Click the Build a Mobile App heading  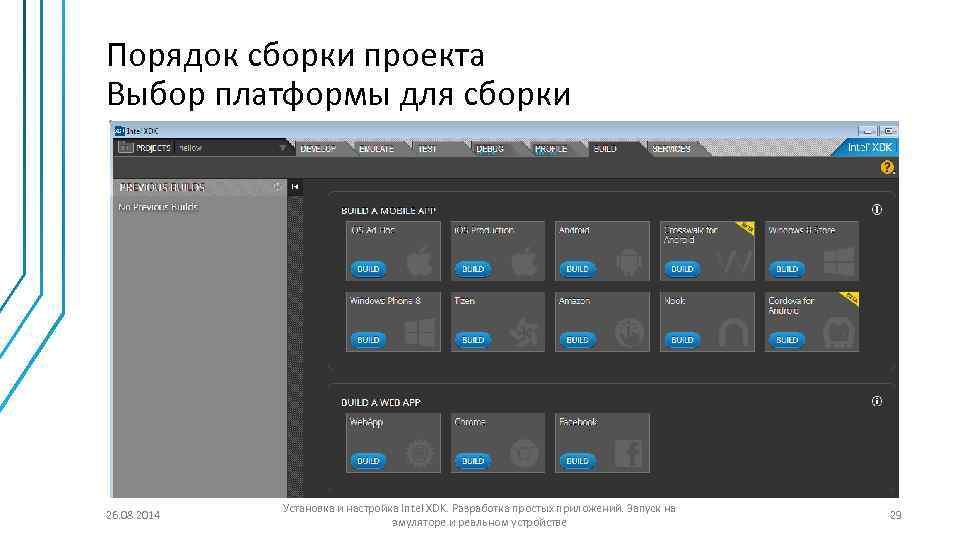[388, 210]
